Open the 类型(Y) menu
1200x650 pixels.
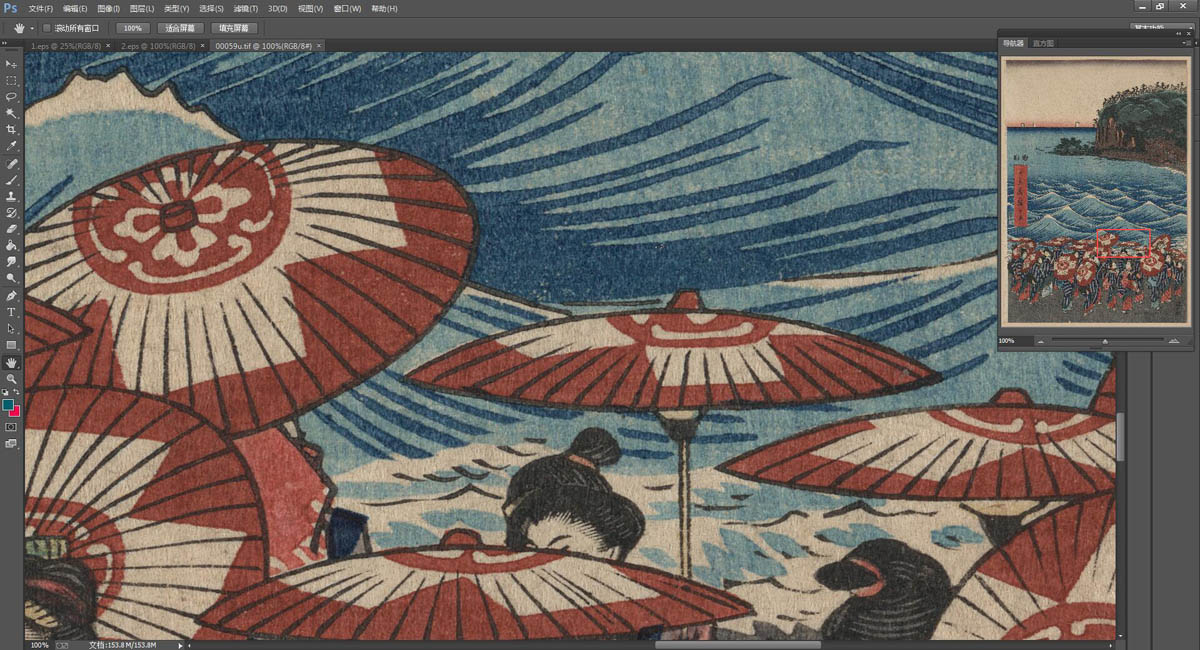point(177,9)
